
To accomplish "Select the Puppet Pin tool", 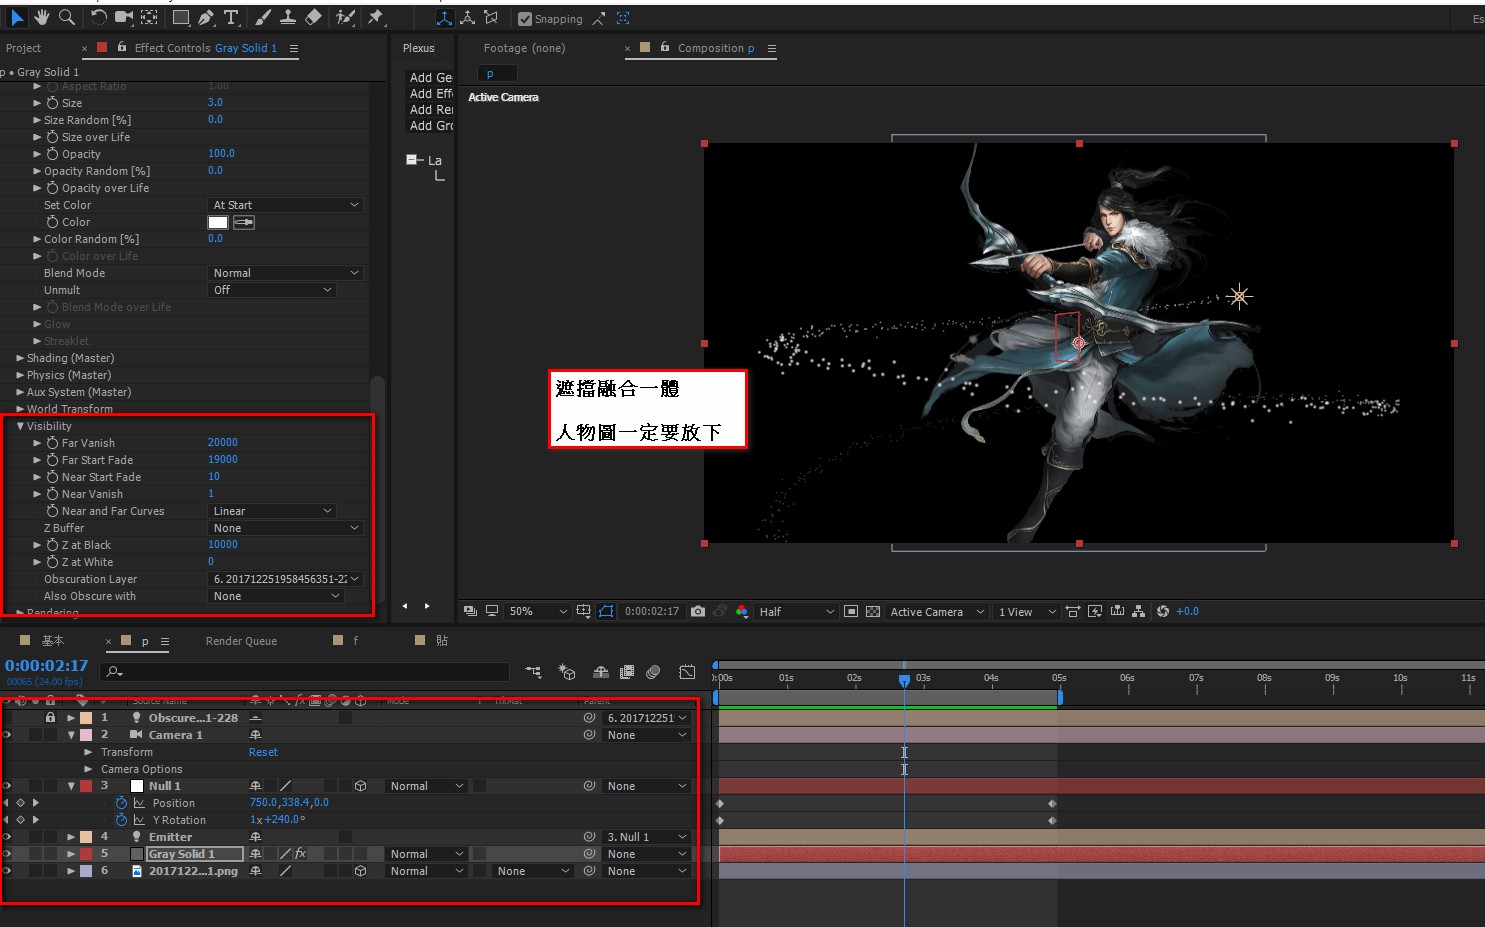I will point(375,17).
